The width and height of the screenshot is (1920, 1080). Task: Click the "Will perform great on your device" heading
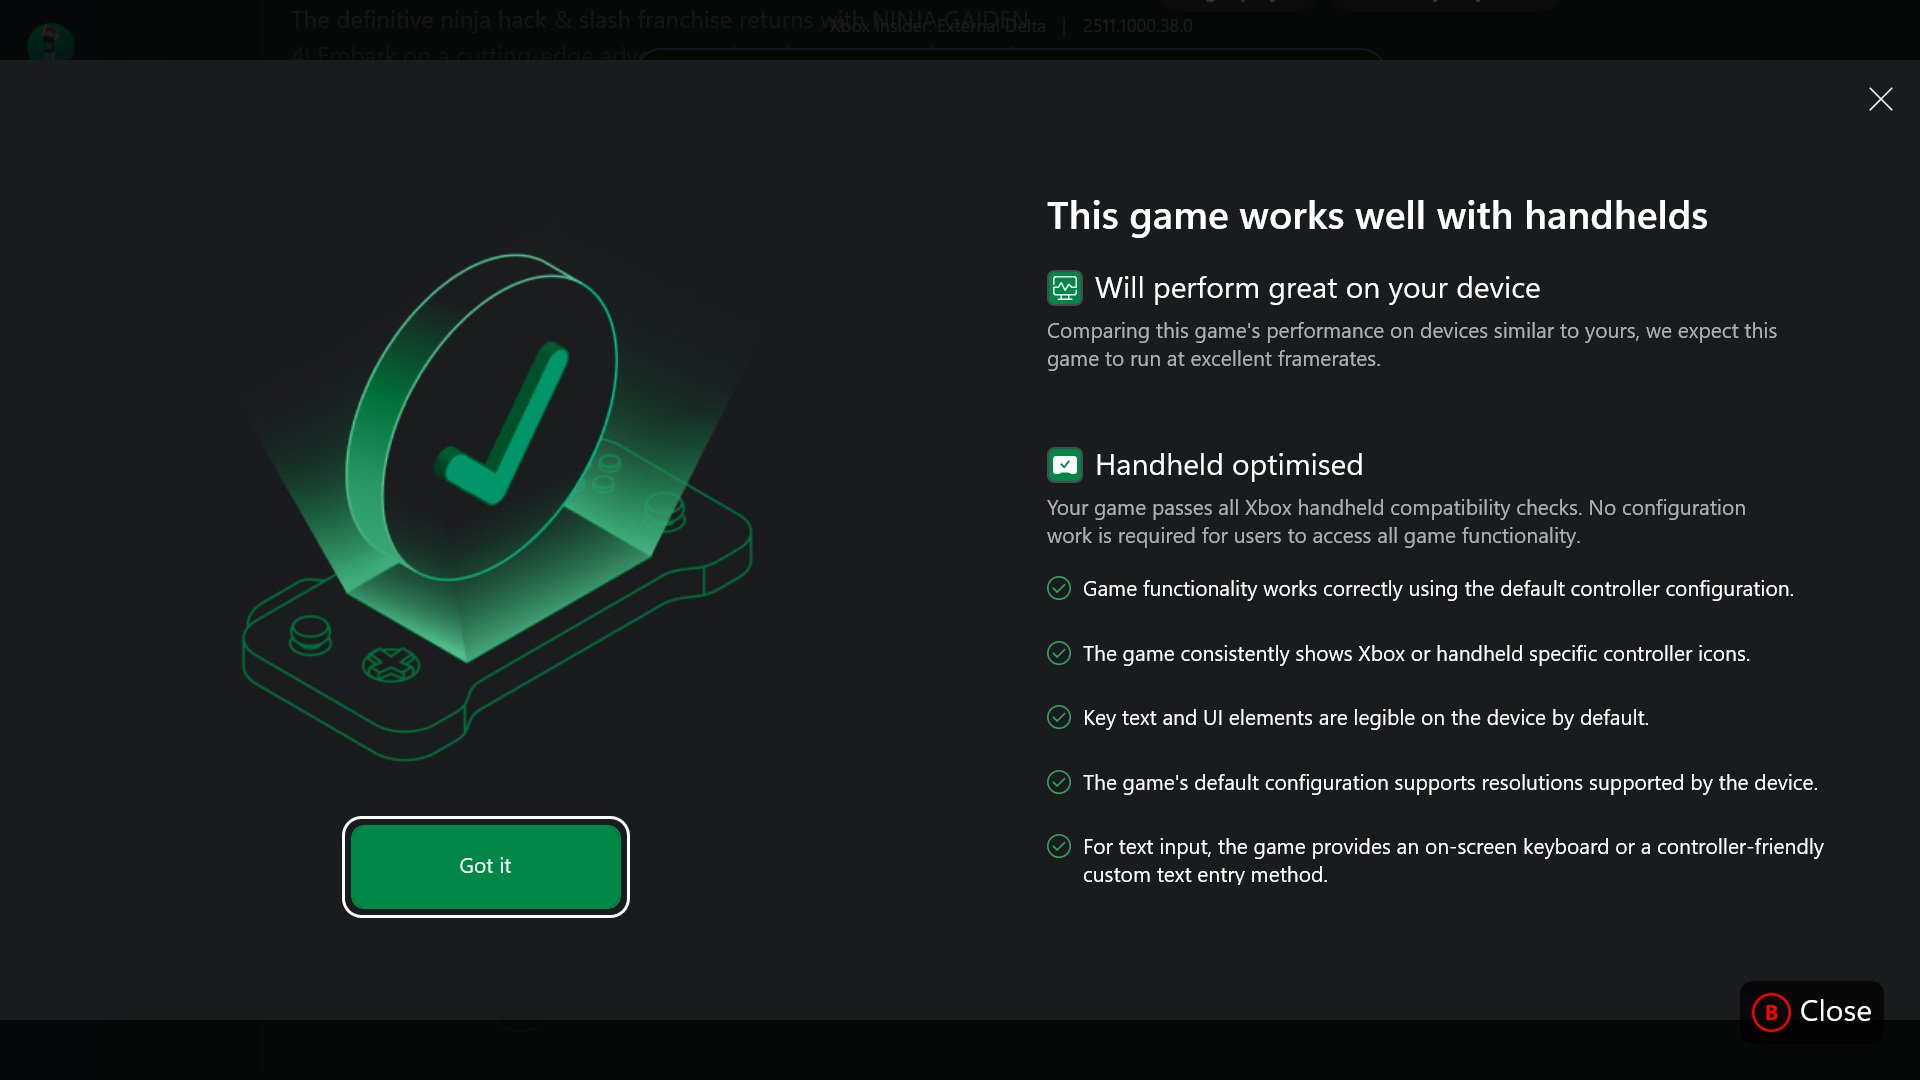tap(1317, 287)
